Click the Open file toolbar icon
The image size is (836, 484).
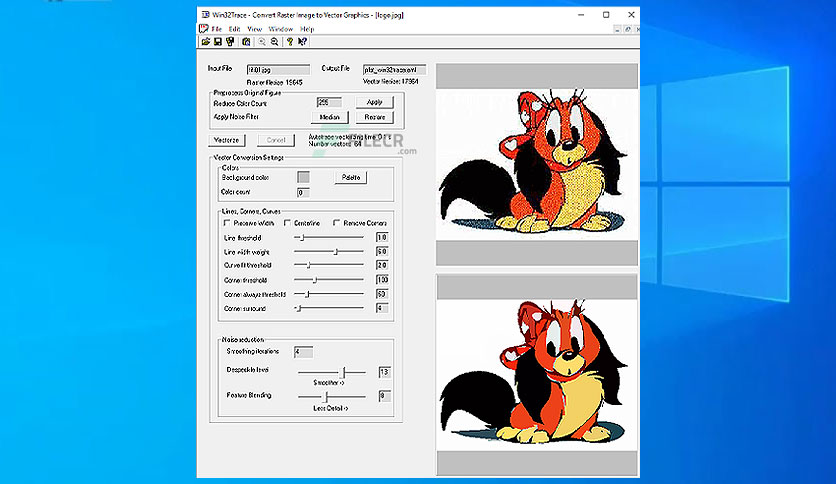(x=205, y=42)
